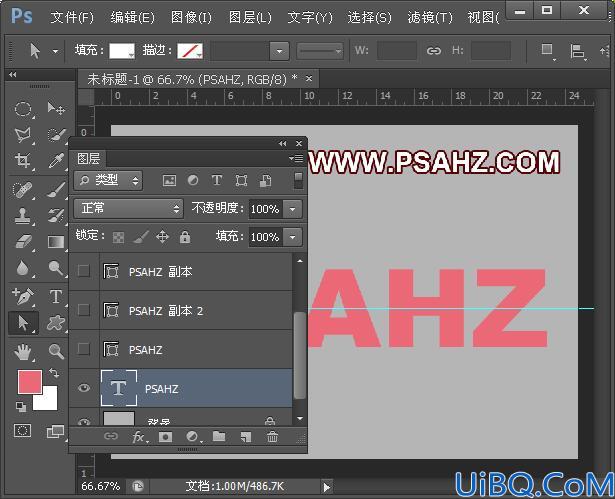
Task: Filter for smart objects icon
Action: pos(266,180)
